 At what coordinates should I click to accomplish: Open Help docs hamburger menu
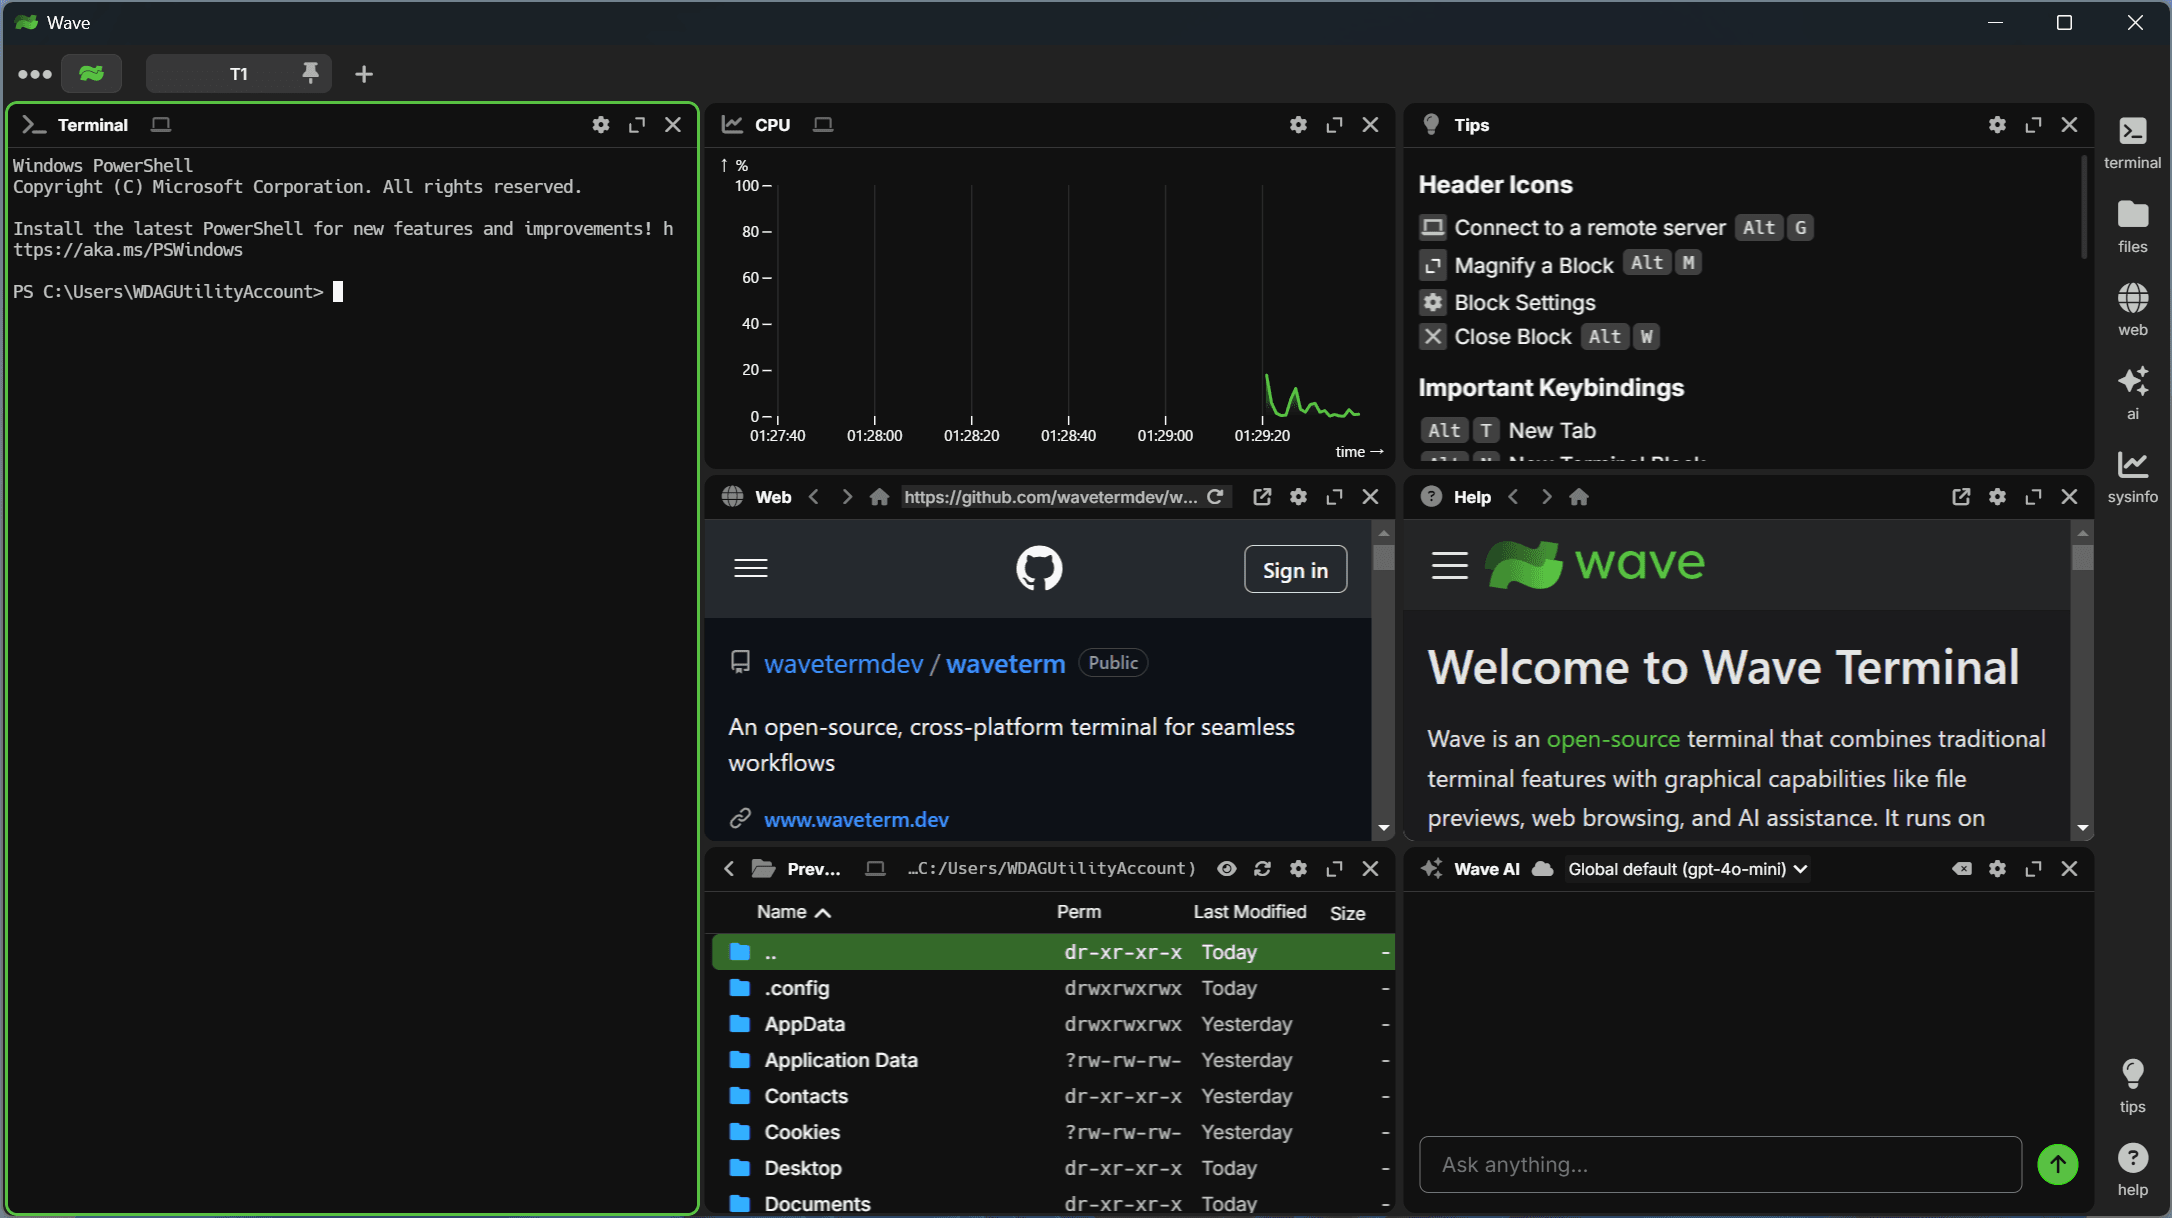[x=1449, y=565]
